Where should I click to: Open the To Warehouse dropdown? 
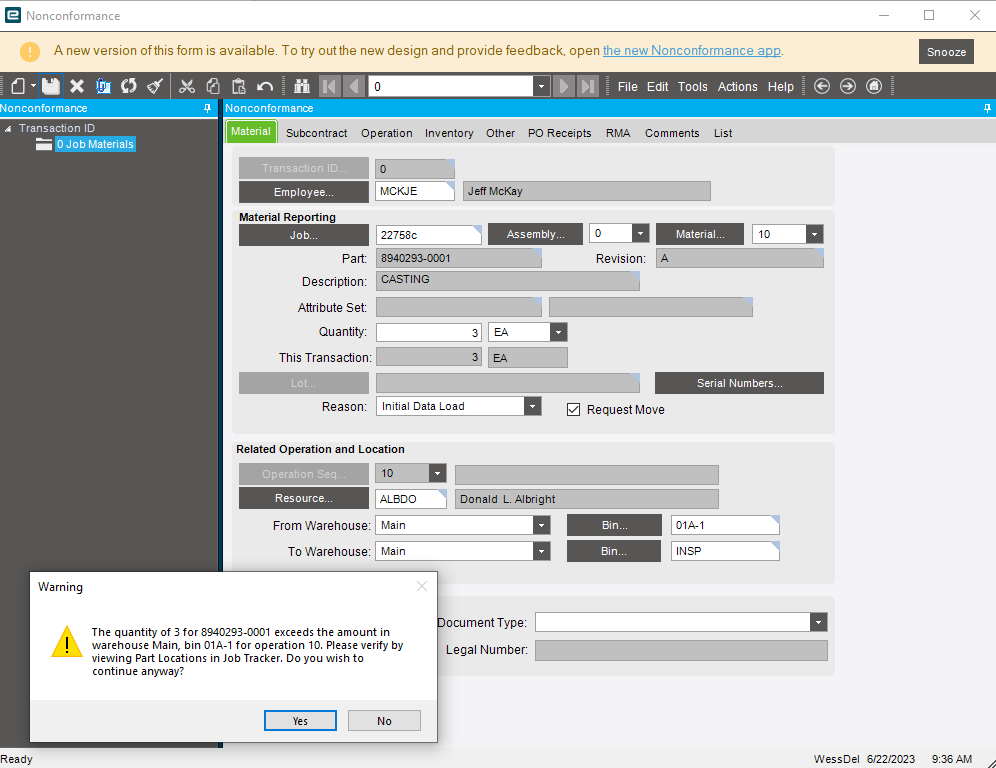coord(541,551)
